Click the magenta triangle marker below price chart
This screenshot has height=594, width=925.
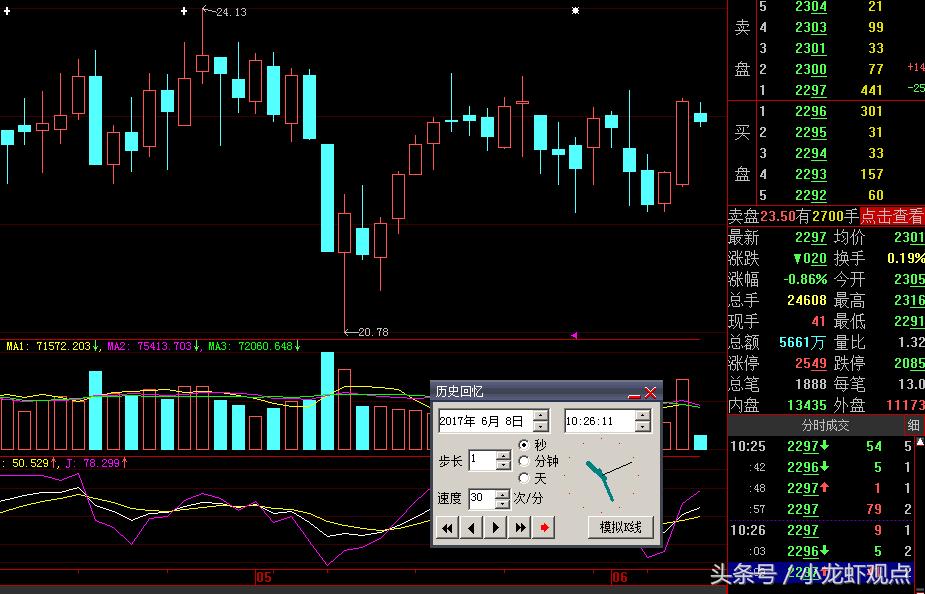[573, 335]
